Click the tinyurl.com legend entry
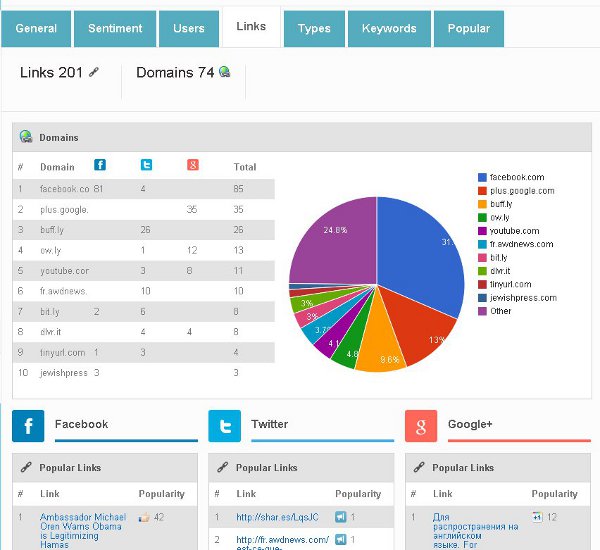Viewport: 600px width, 550px height. point(505,284)
